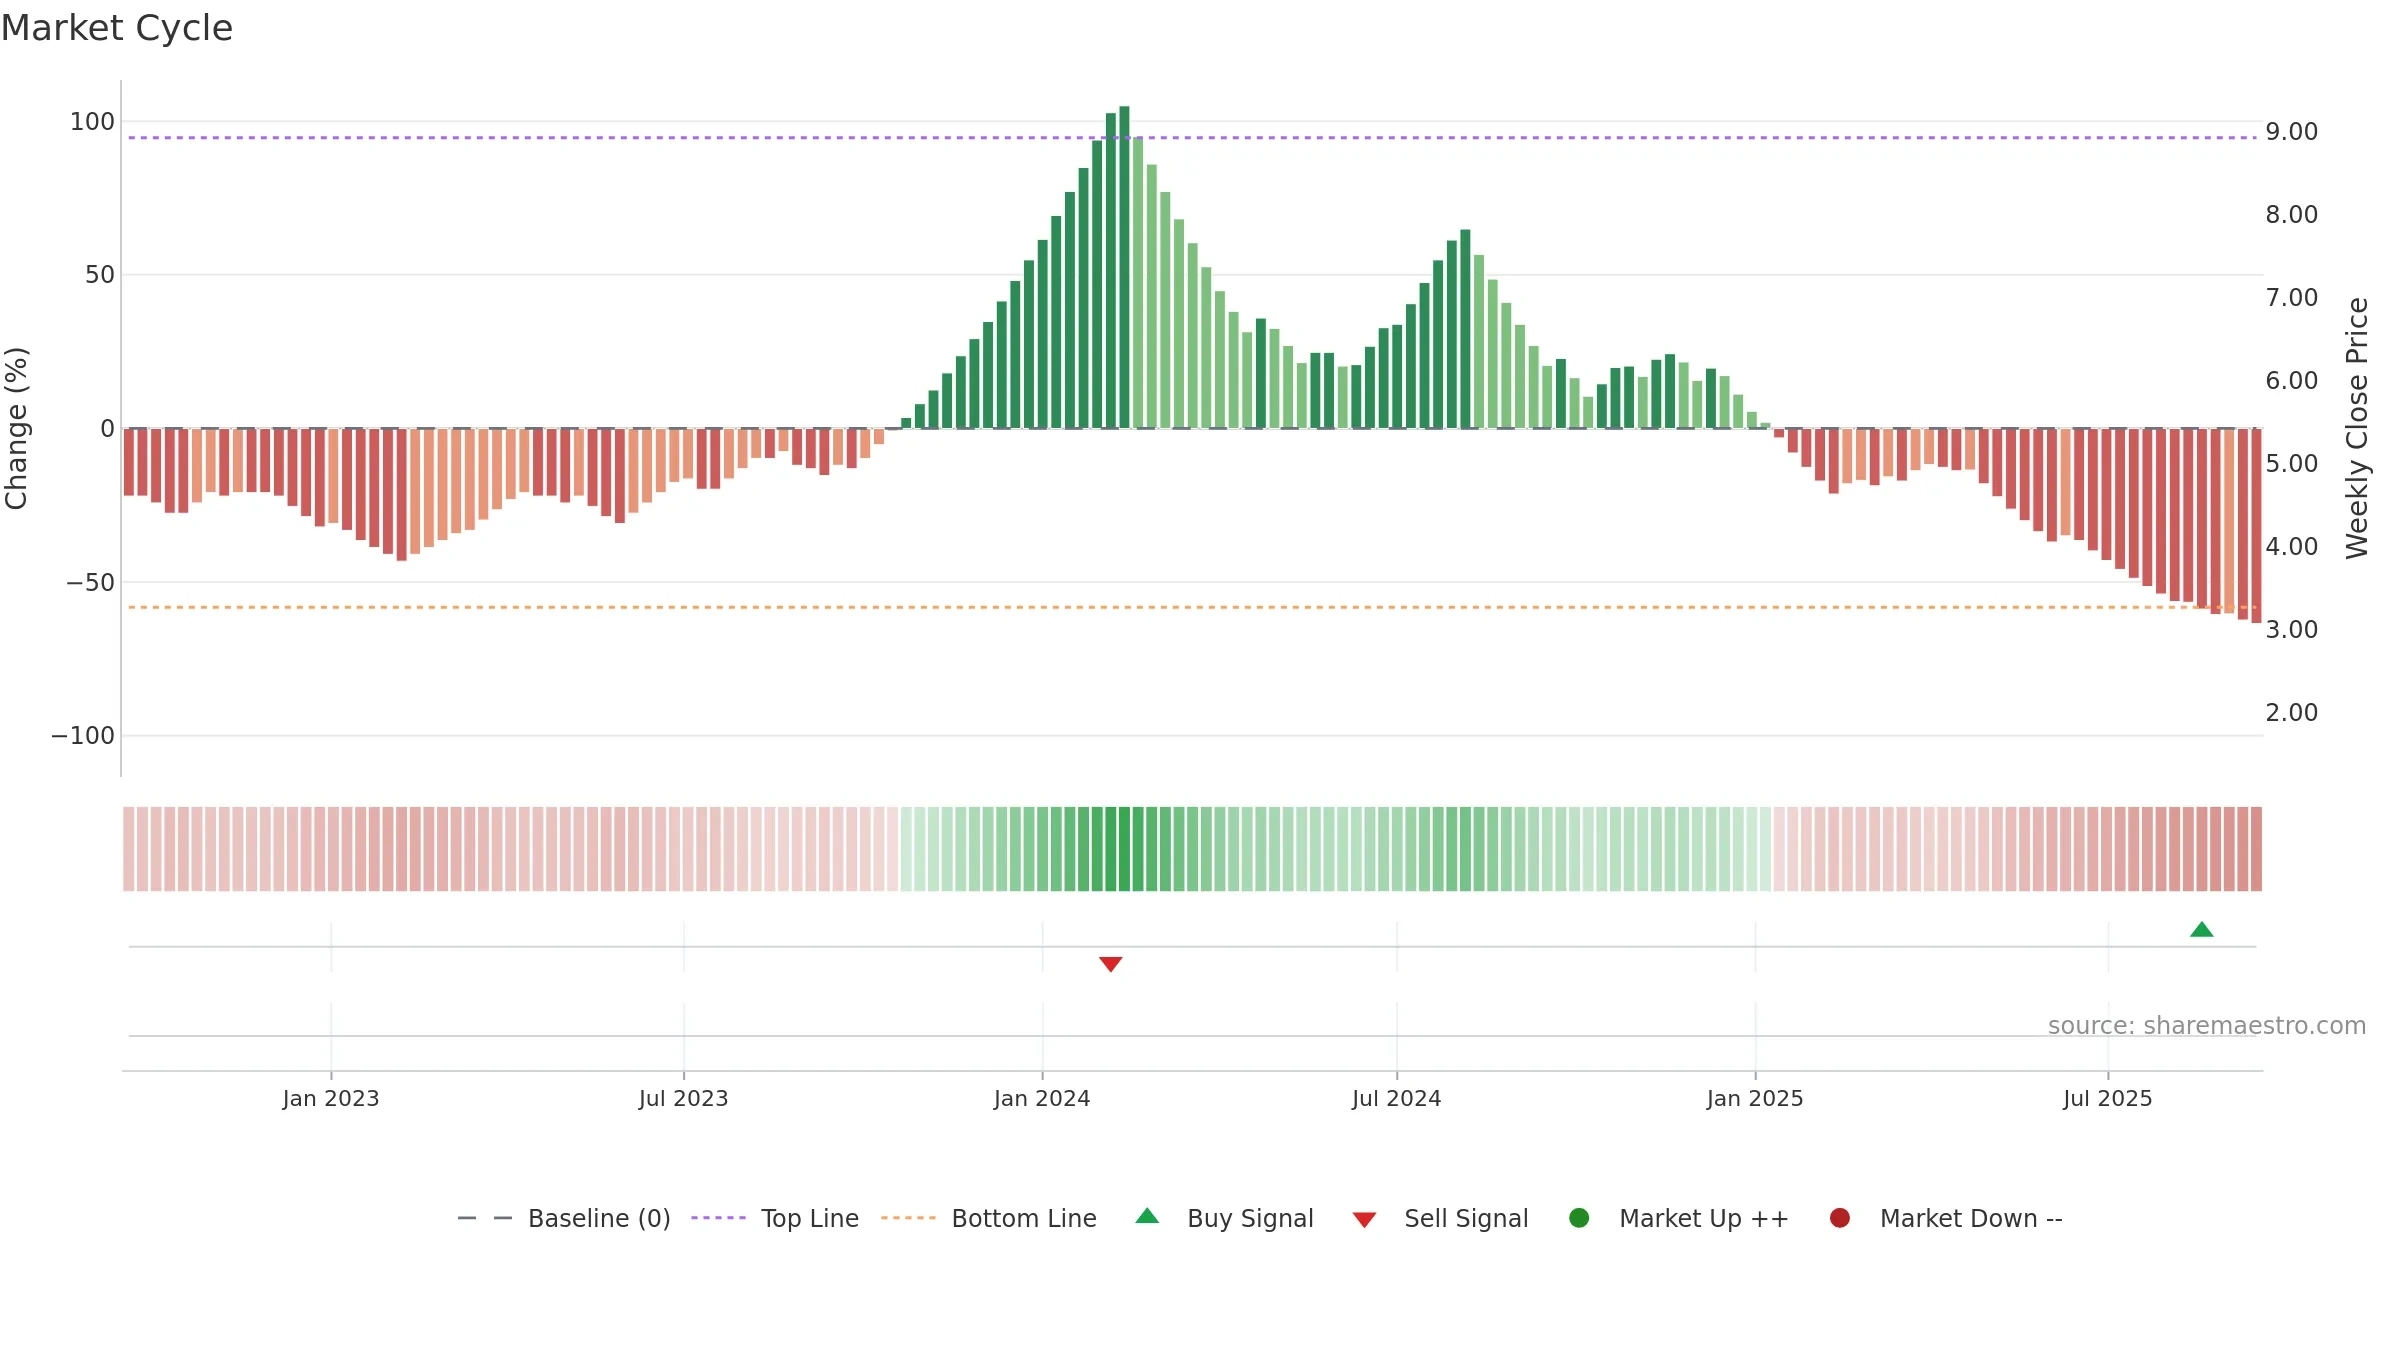Click the green triangle icon in legend
The width and height of the screenshot is (2400, 1350).
tap(1147, 1216)
